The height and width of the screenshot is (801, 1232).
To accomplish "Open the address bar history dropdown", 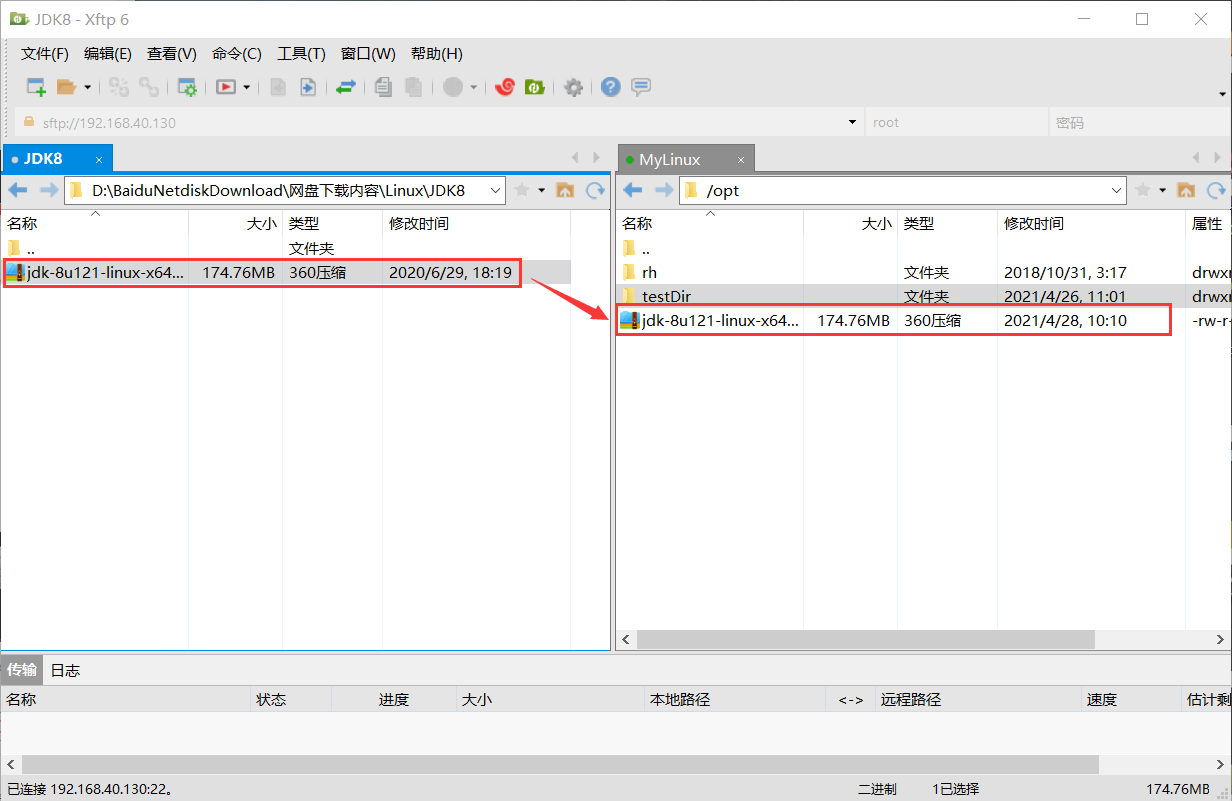I will [x=853, y=122].
